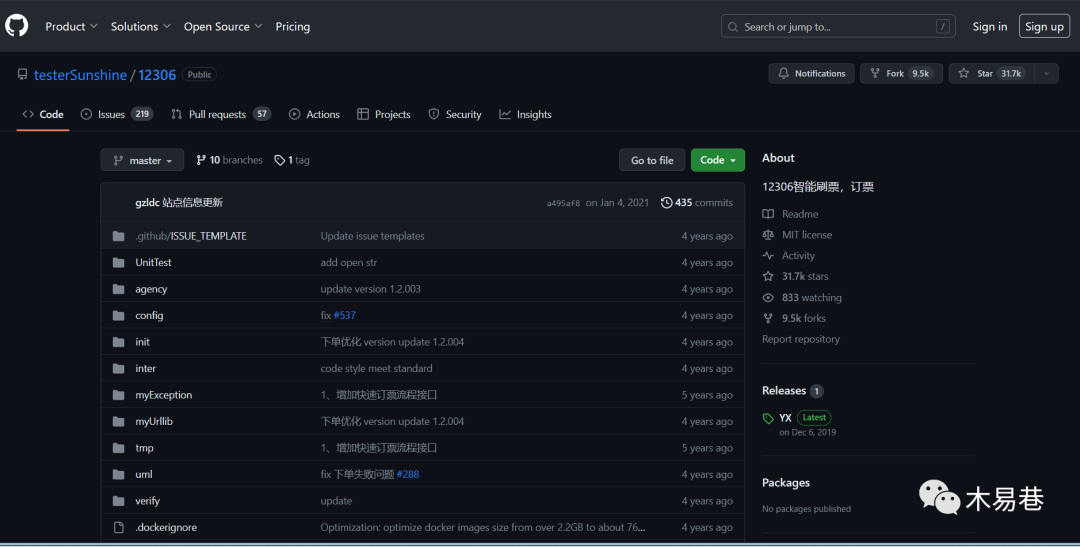Expand the star lists dropdown arrow
Screen dimensions: 1080x547
point(1046,73)
